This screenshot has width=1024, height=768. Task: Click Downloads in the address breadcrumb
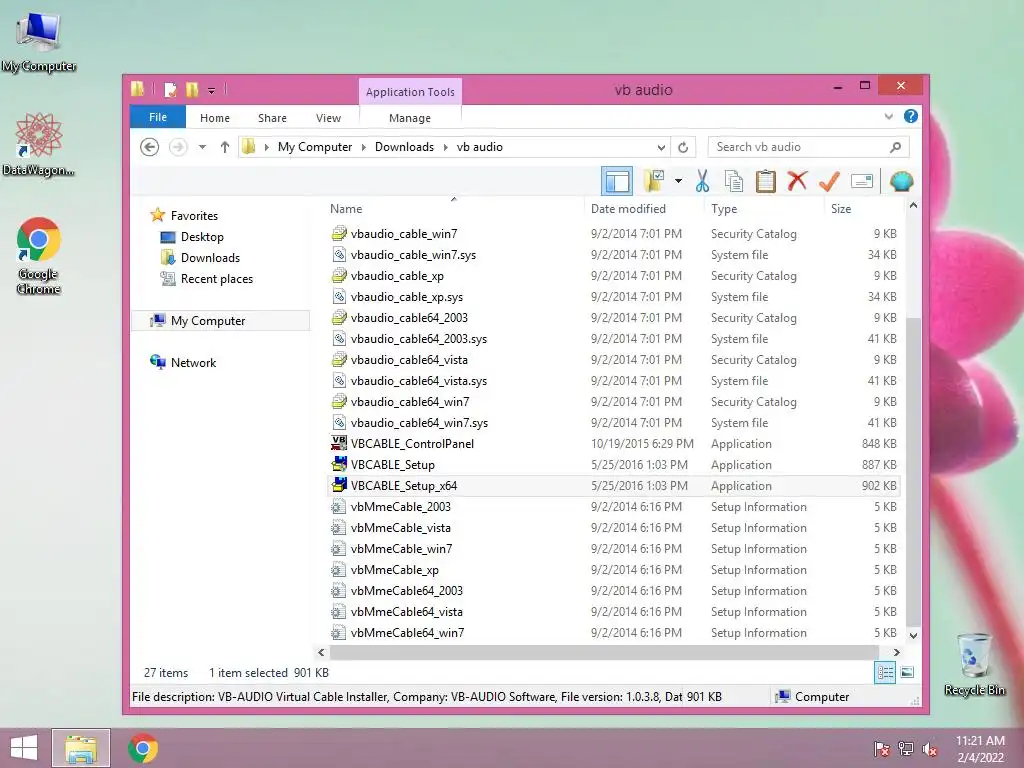404,147
